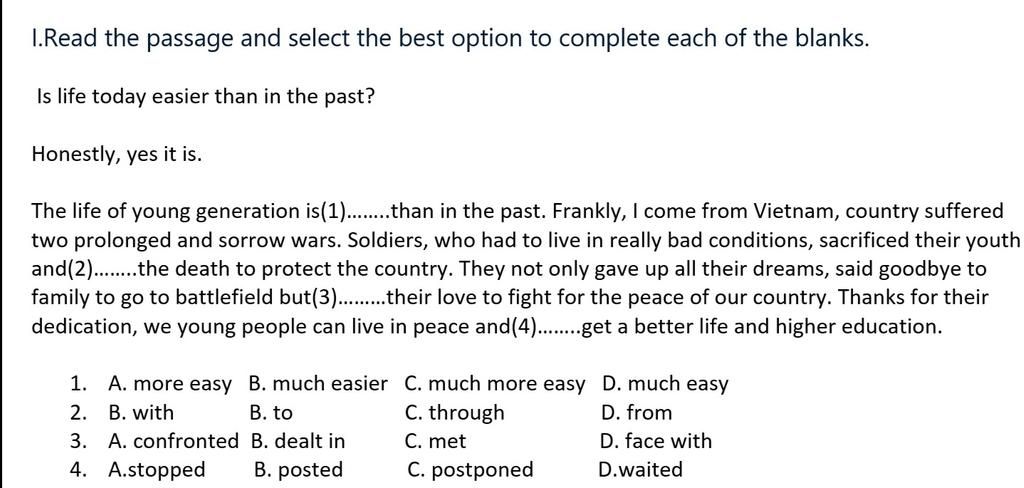Select answer C. met

coord(436,442)
